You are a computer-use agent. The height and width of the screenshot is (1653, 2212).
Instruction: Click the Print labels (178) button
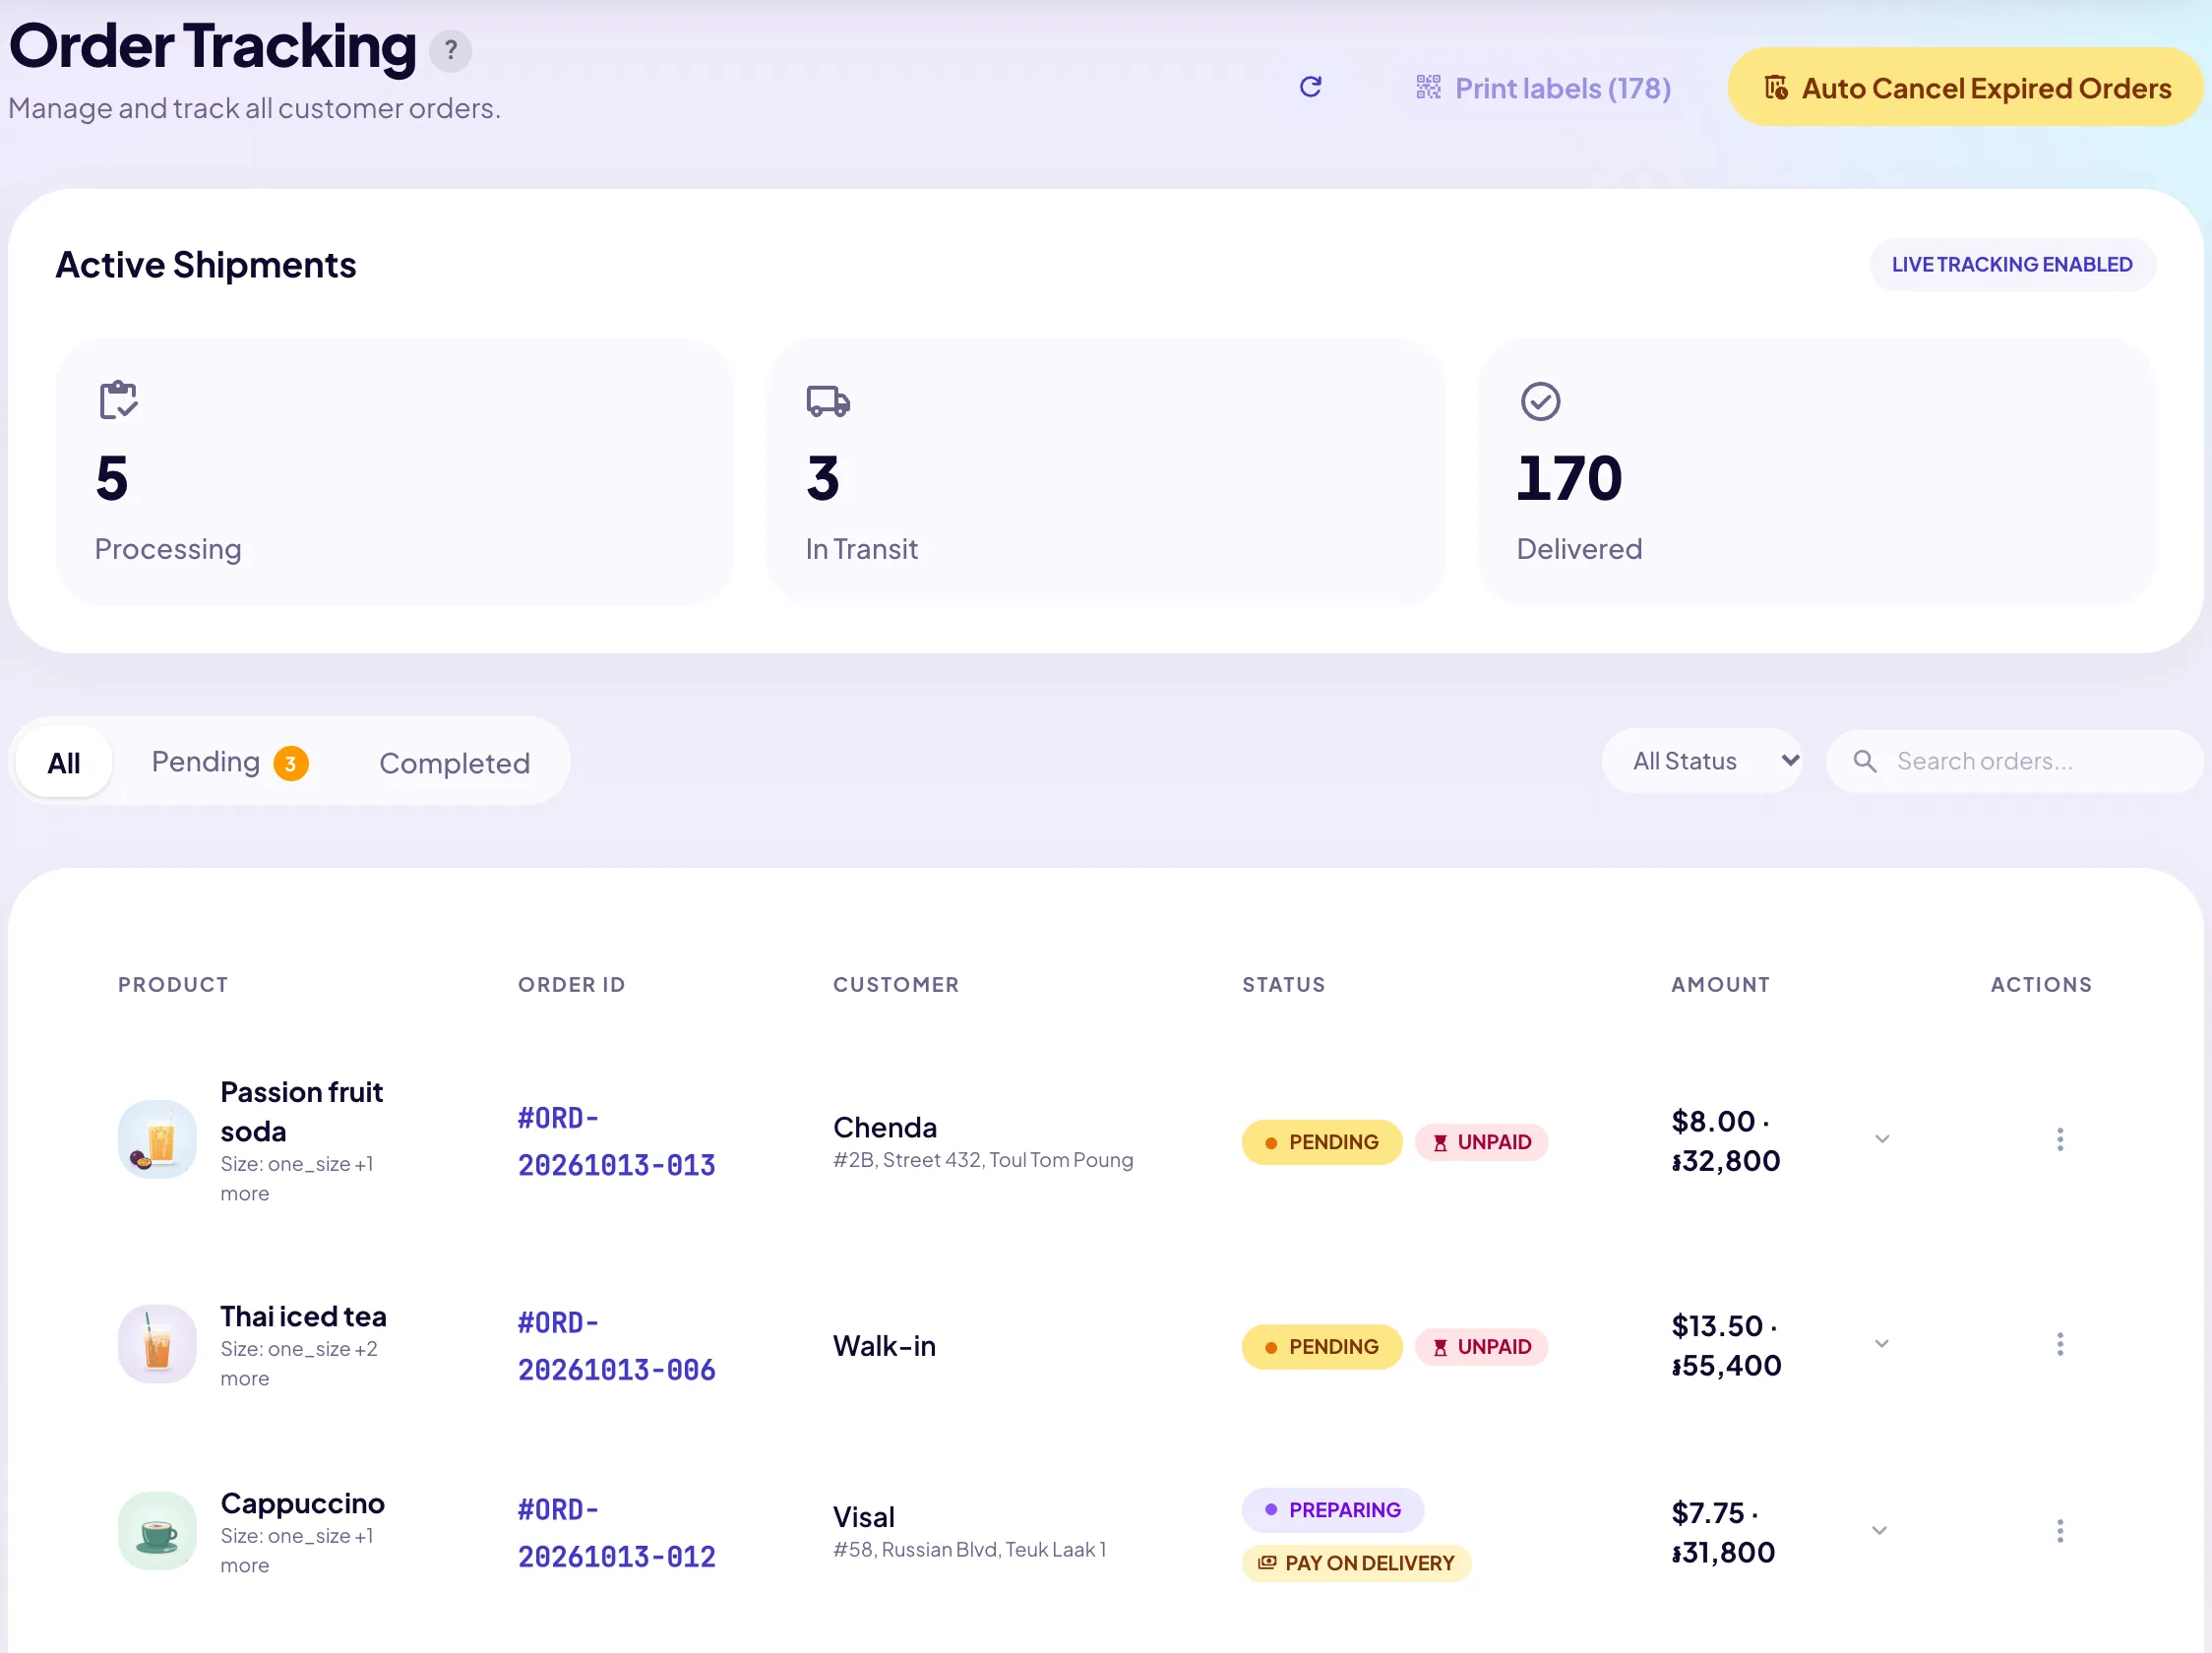click(1543, 88)
